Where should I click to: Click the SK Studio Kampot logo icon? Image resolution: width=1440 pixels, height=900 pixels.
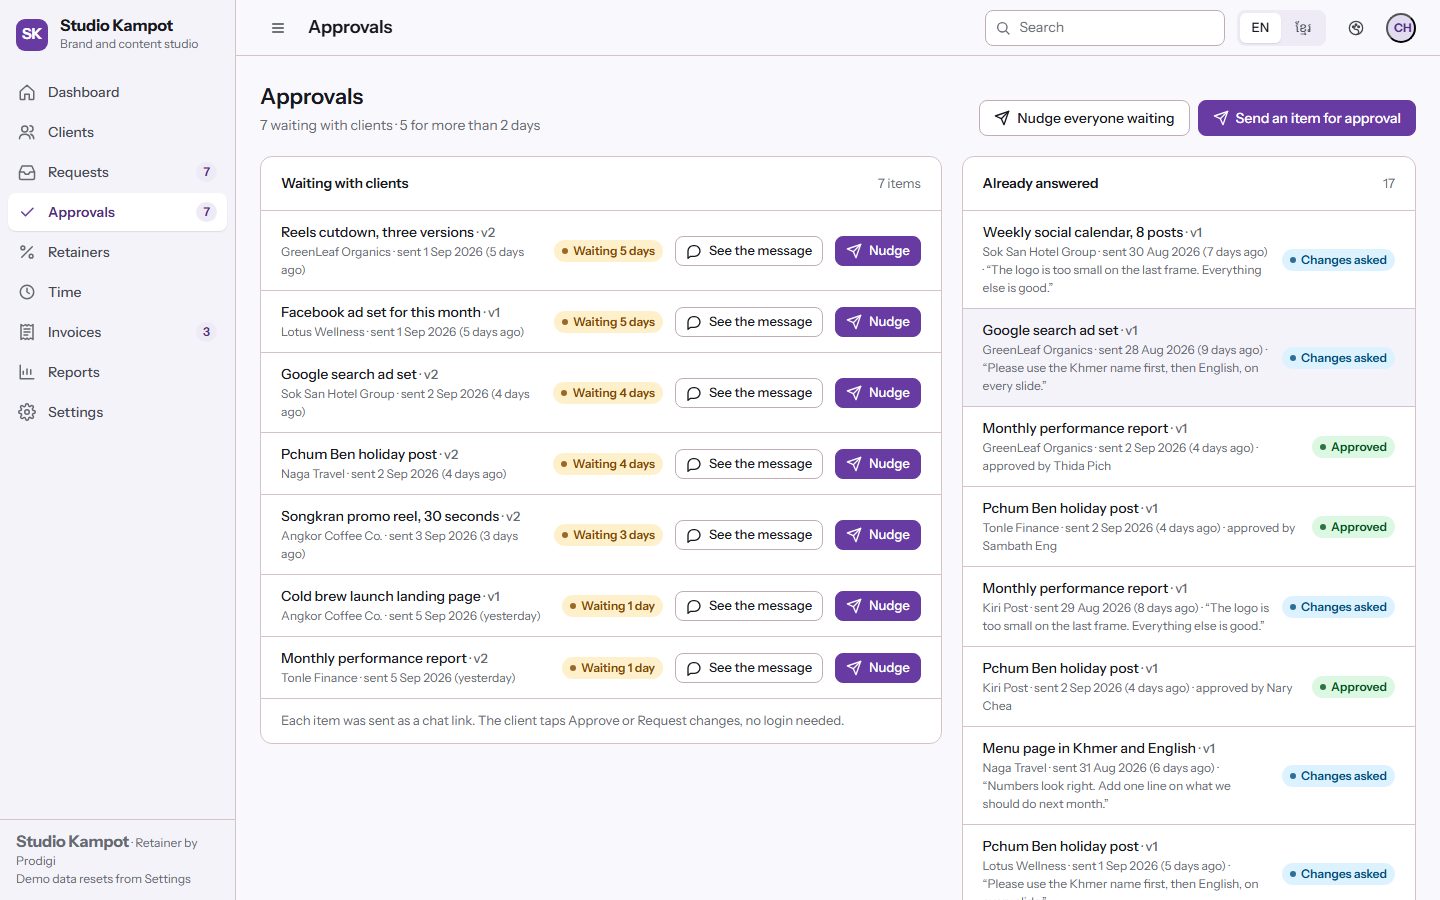click(x=32, y=34)
